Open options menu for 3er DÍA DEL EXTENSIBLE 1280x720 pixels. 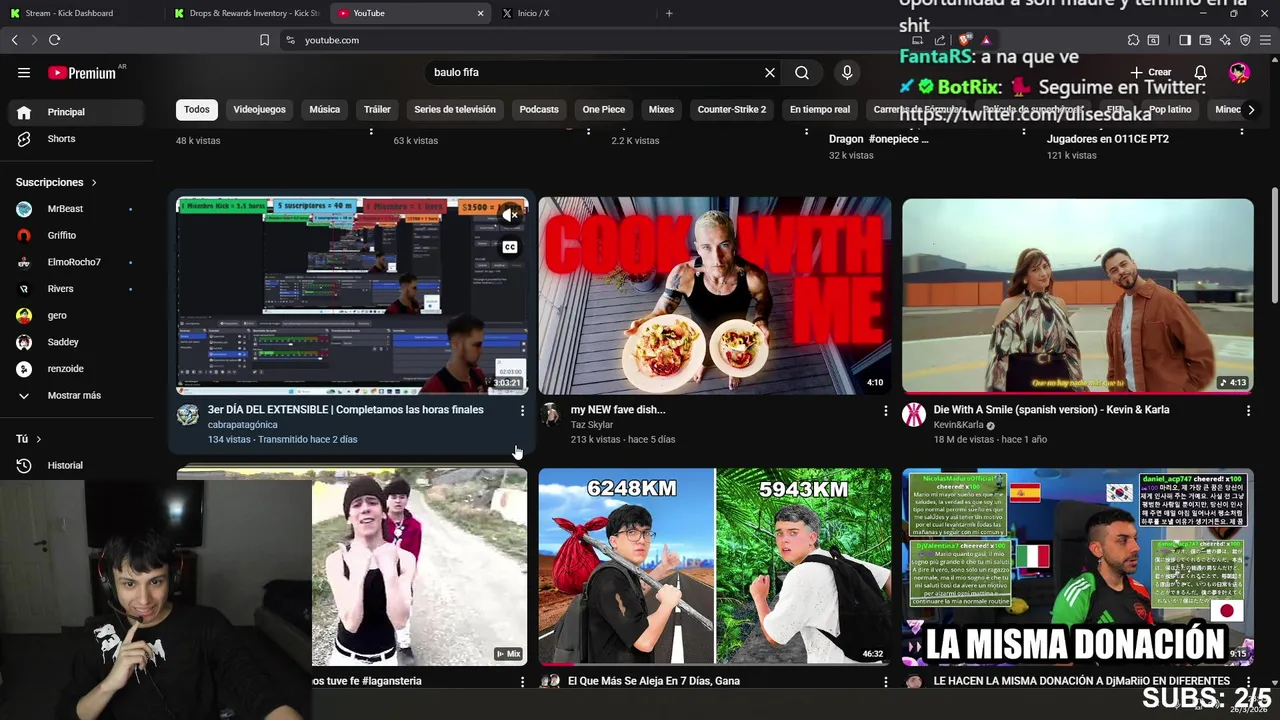(x=522, y=410)
